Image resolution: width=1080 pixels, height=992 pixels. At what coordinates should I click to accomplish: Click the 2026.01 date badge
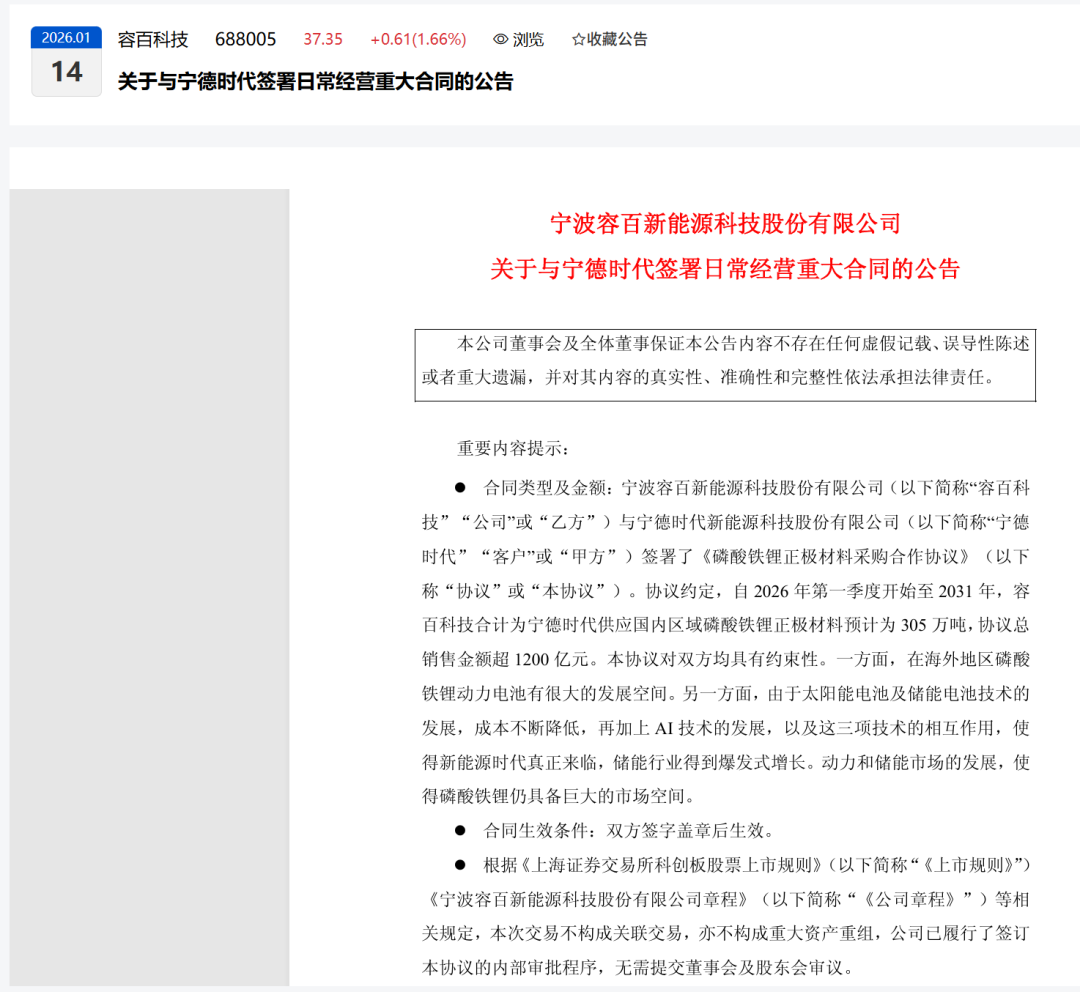point(66,37)
